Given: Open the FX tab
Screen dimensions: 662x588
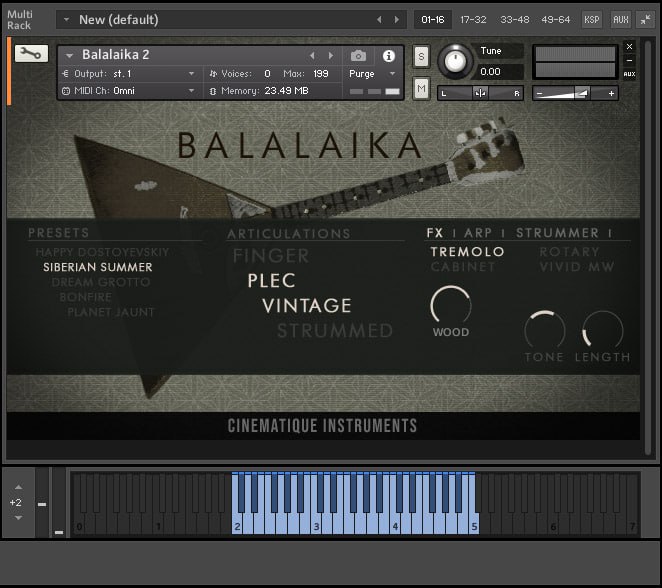Looking at the screenshot, I should (x=434, y=233).
